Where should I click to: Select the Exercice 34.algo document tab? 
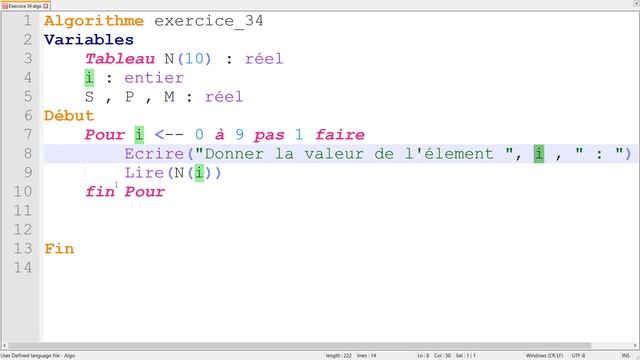(x=25, y=6)
